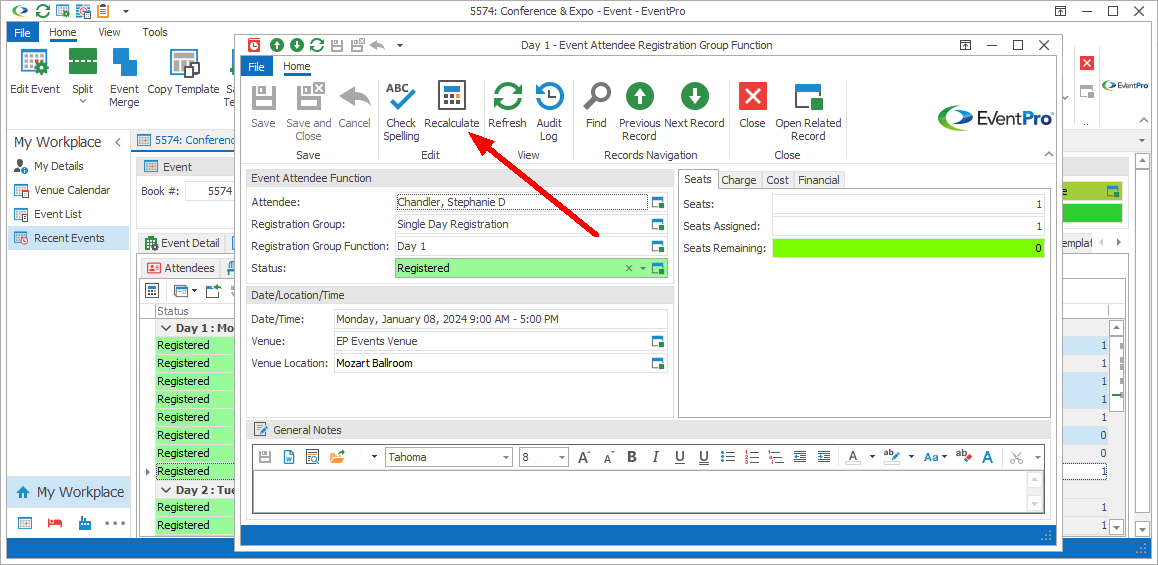Click in the General Notes text area
This screenshot has height=565, width=1158.
point(640,491)
